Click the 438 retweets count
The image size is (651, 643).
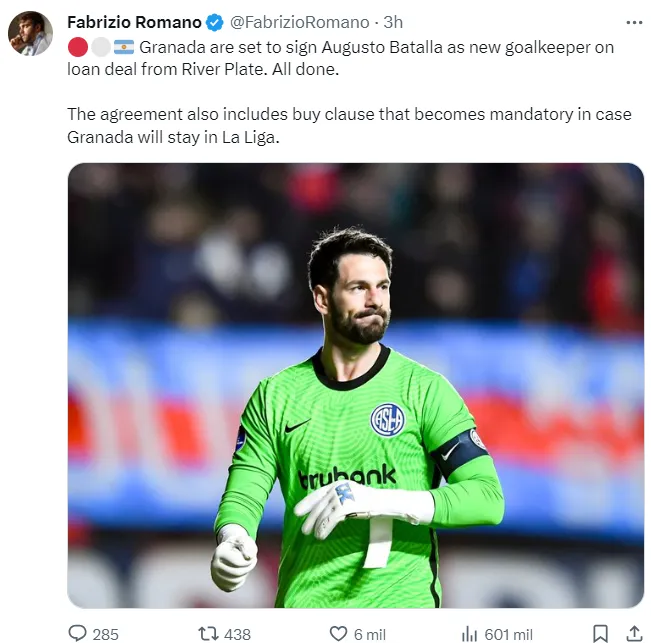point(237,635)
